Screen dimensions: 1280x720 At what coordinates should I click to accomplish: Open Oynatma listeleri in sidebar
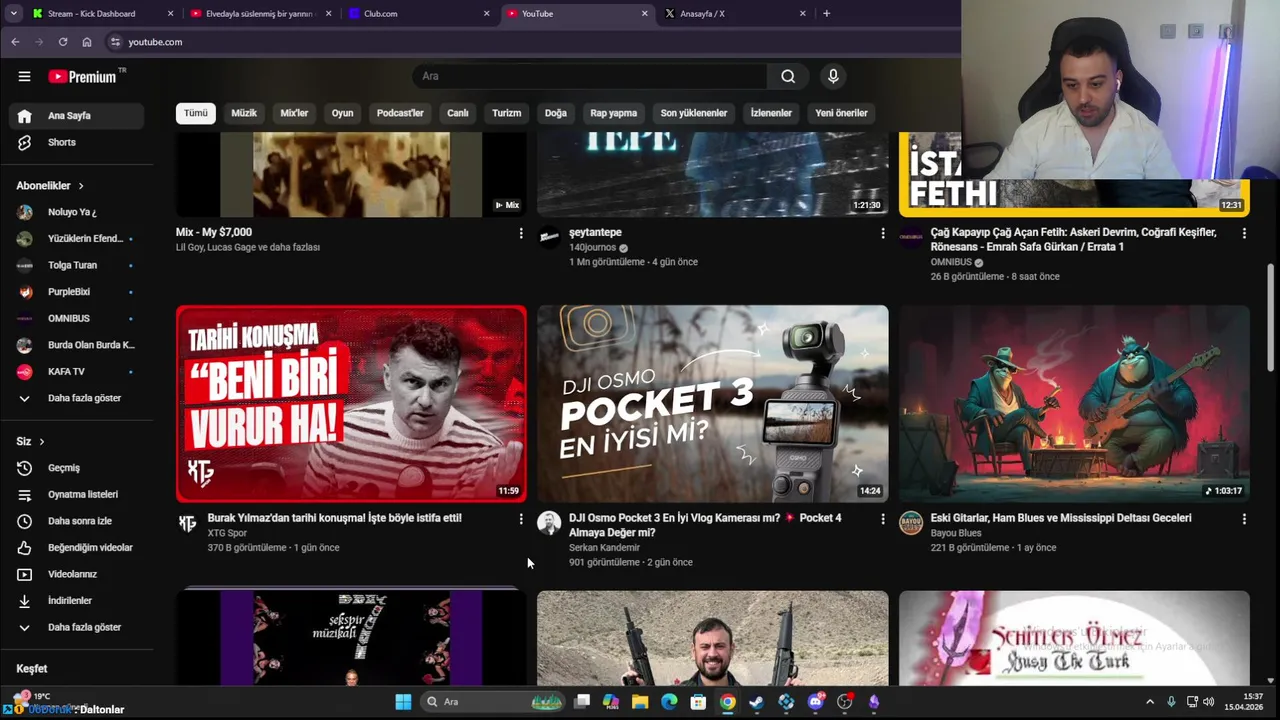[76, 494]
